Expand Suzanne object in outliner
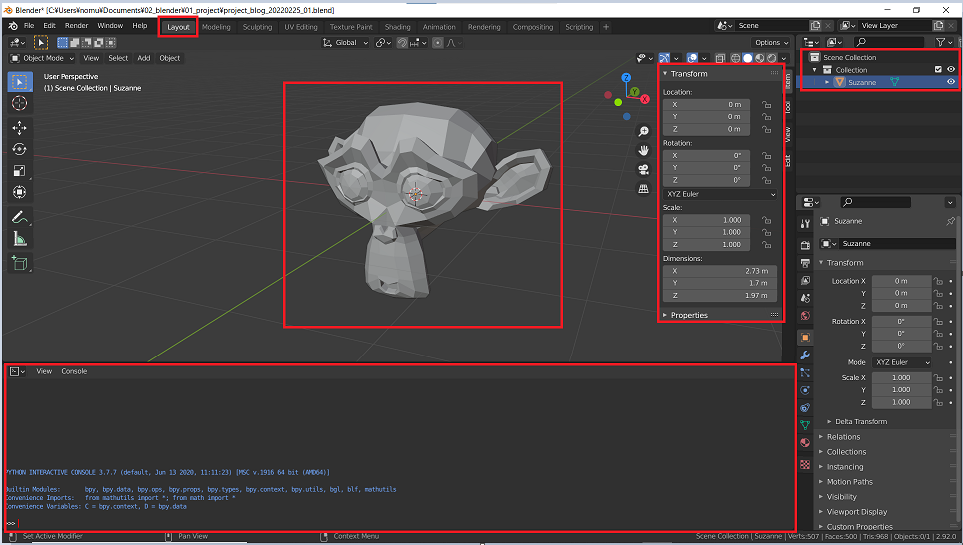The width and height of the screenshot is (963, 545). click(827, 82)
